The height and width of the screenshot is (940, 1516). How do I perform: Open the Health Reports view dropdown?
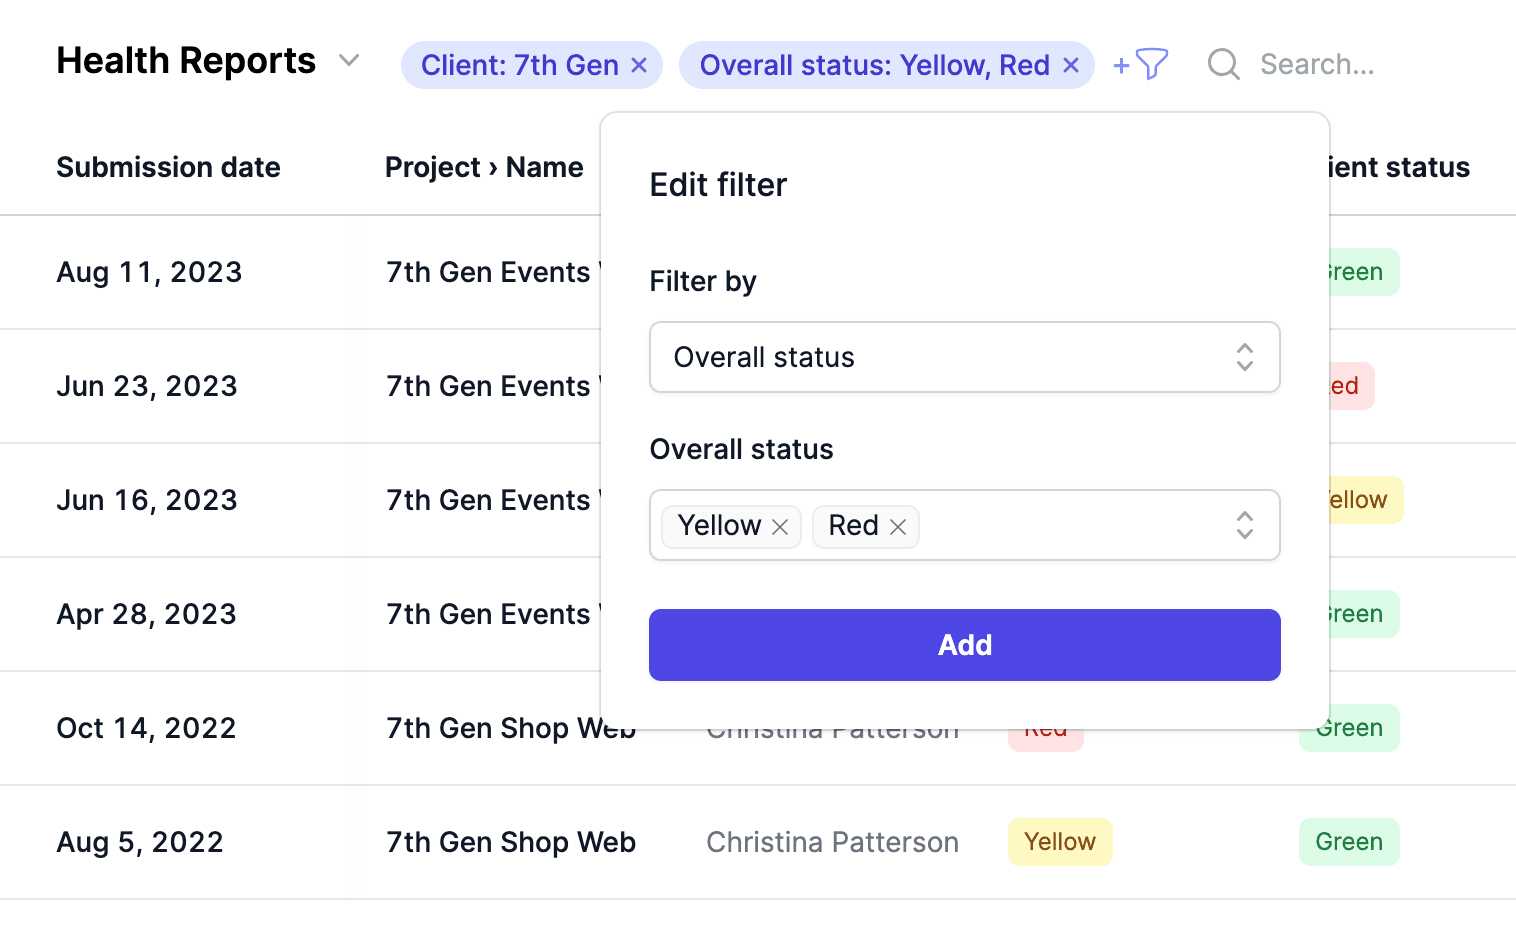point(348,60)
